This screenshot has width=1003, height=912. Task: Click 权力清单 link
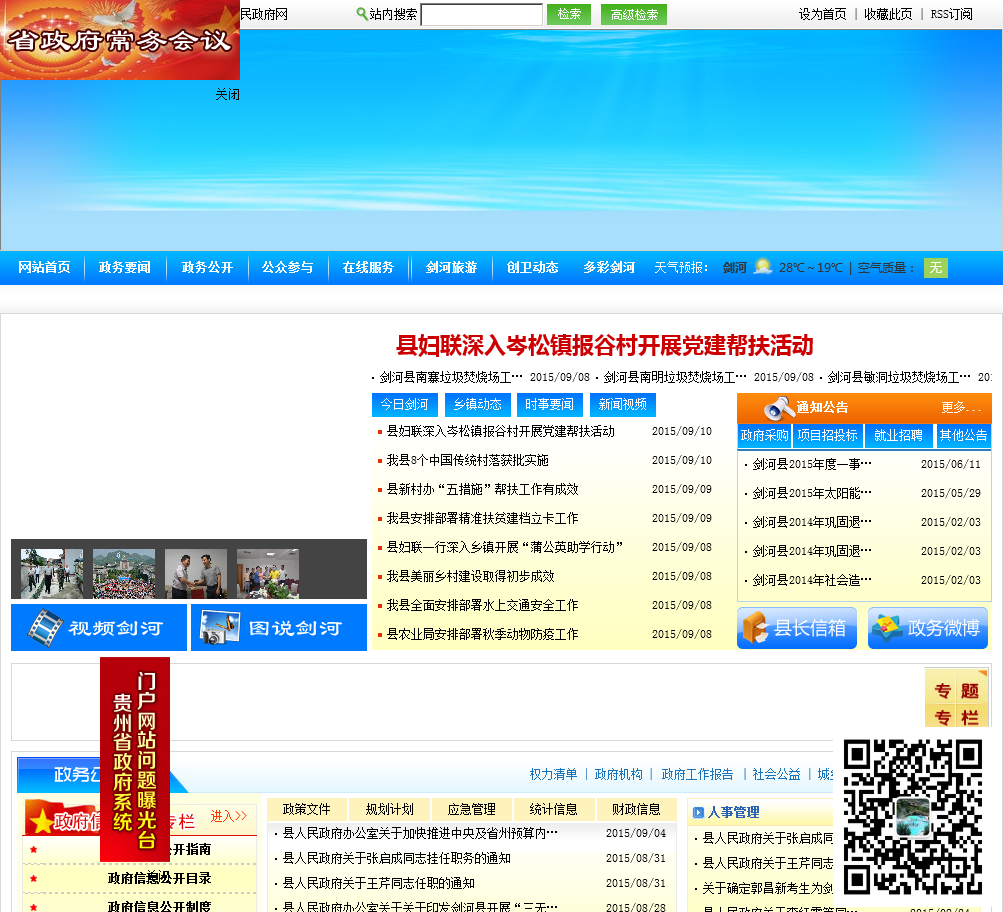point(553,774)
